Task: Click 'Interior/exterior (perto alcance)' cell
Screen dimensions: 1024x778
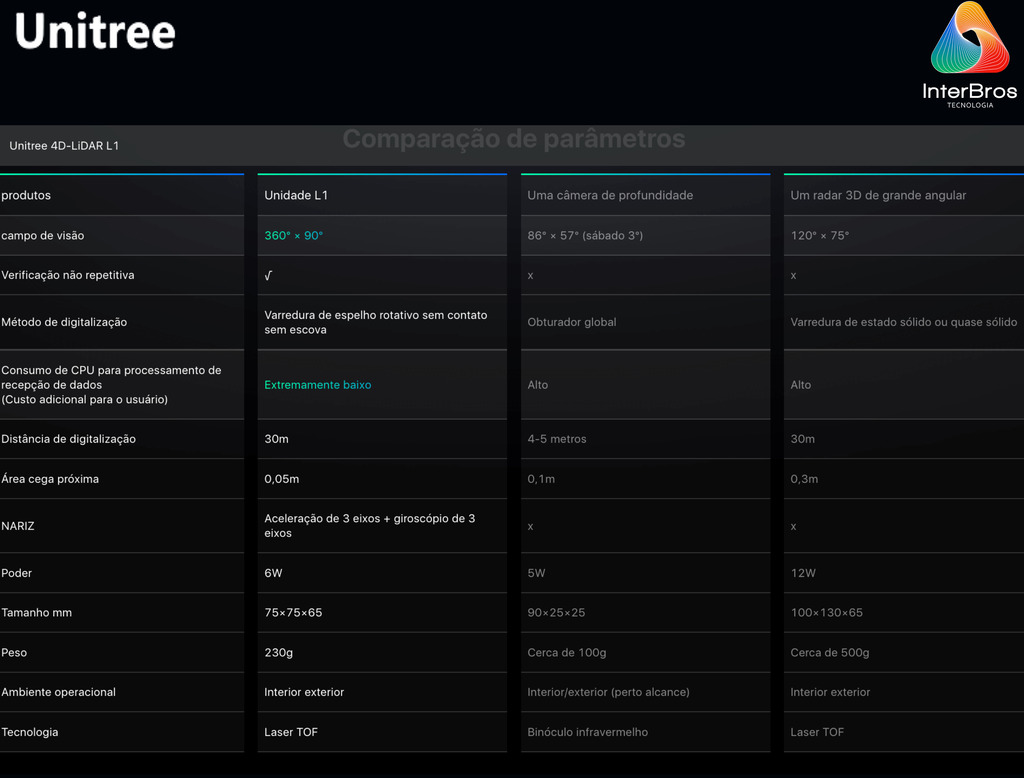Action: (x=608, y=692)
